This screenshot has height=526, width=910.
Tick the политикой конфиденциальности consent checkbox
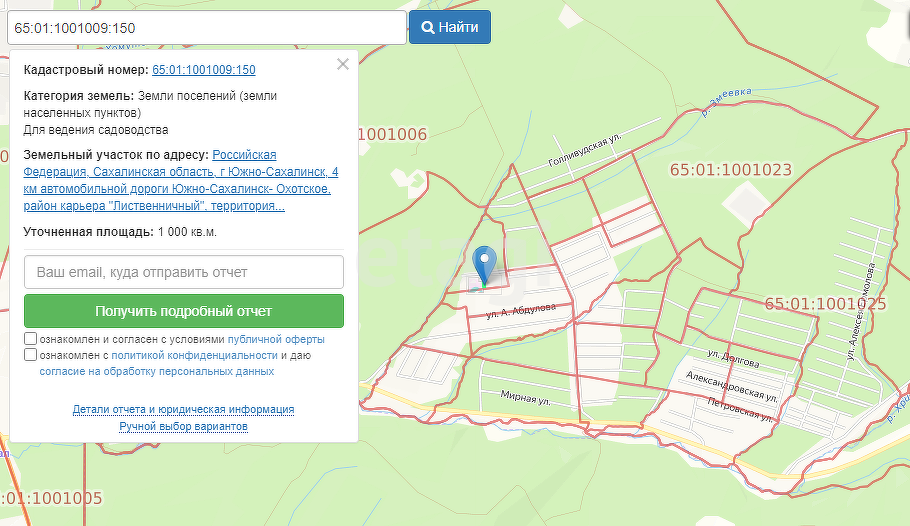click(x=31, y=355)
